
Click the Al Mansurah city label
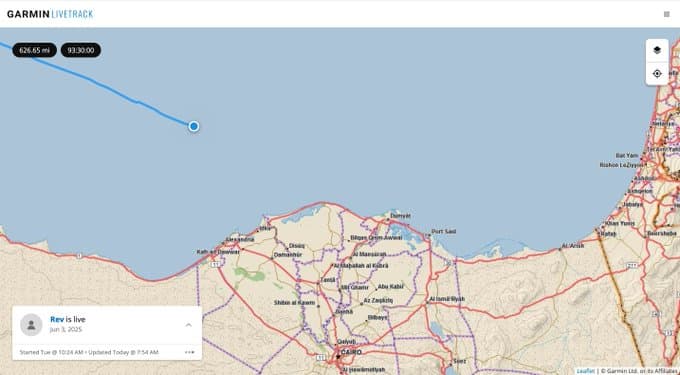[369, 254]
